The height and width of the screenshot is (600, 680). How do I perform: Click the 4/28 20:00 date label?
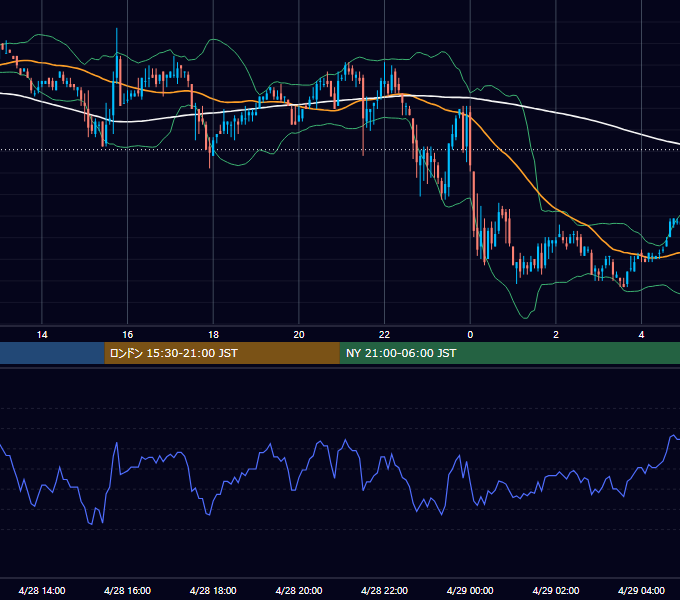299,590
